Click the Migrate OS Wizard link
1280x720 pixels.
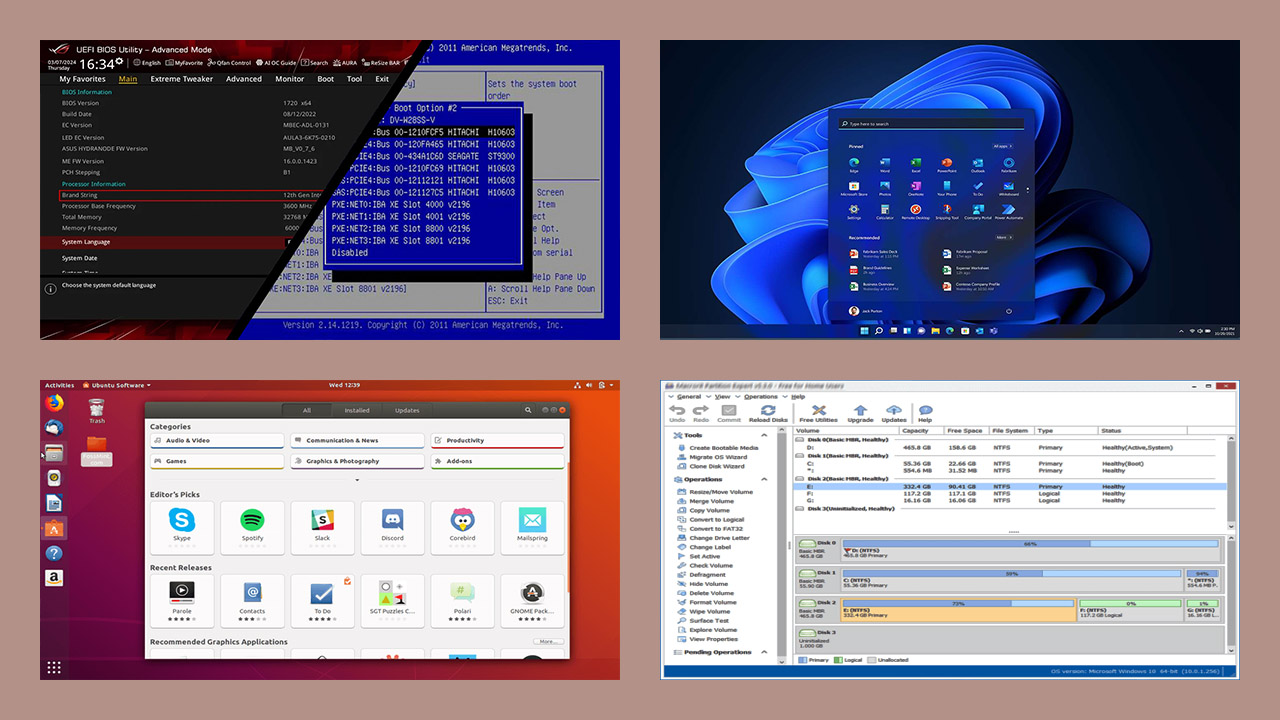tap(716, 457)
